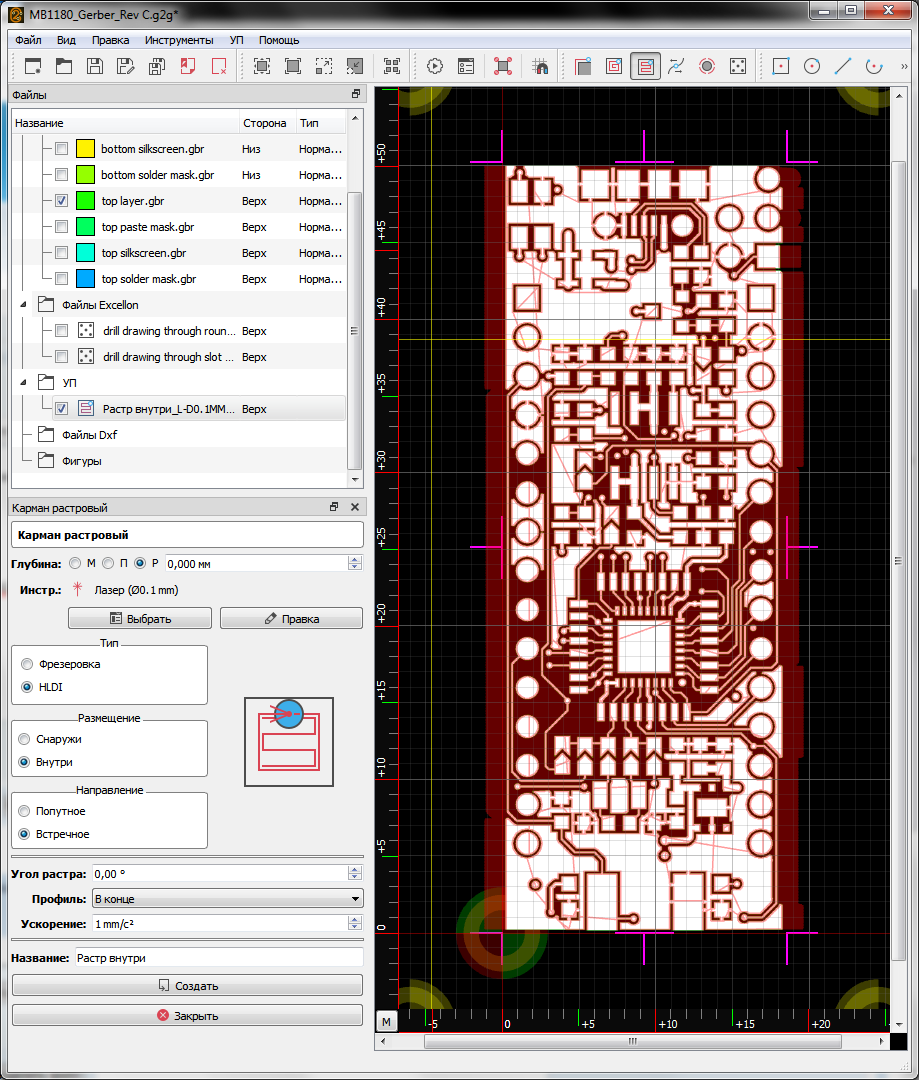Click the Правка tool edit button
Viewport: 919px width, 1080px height.
click(291, 619)
